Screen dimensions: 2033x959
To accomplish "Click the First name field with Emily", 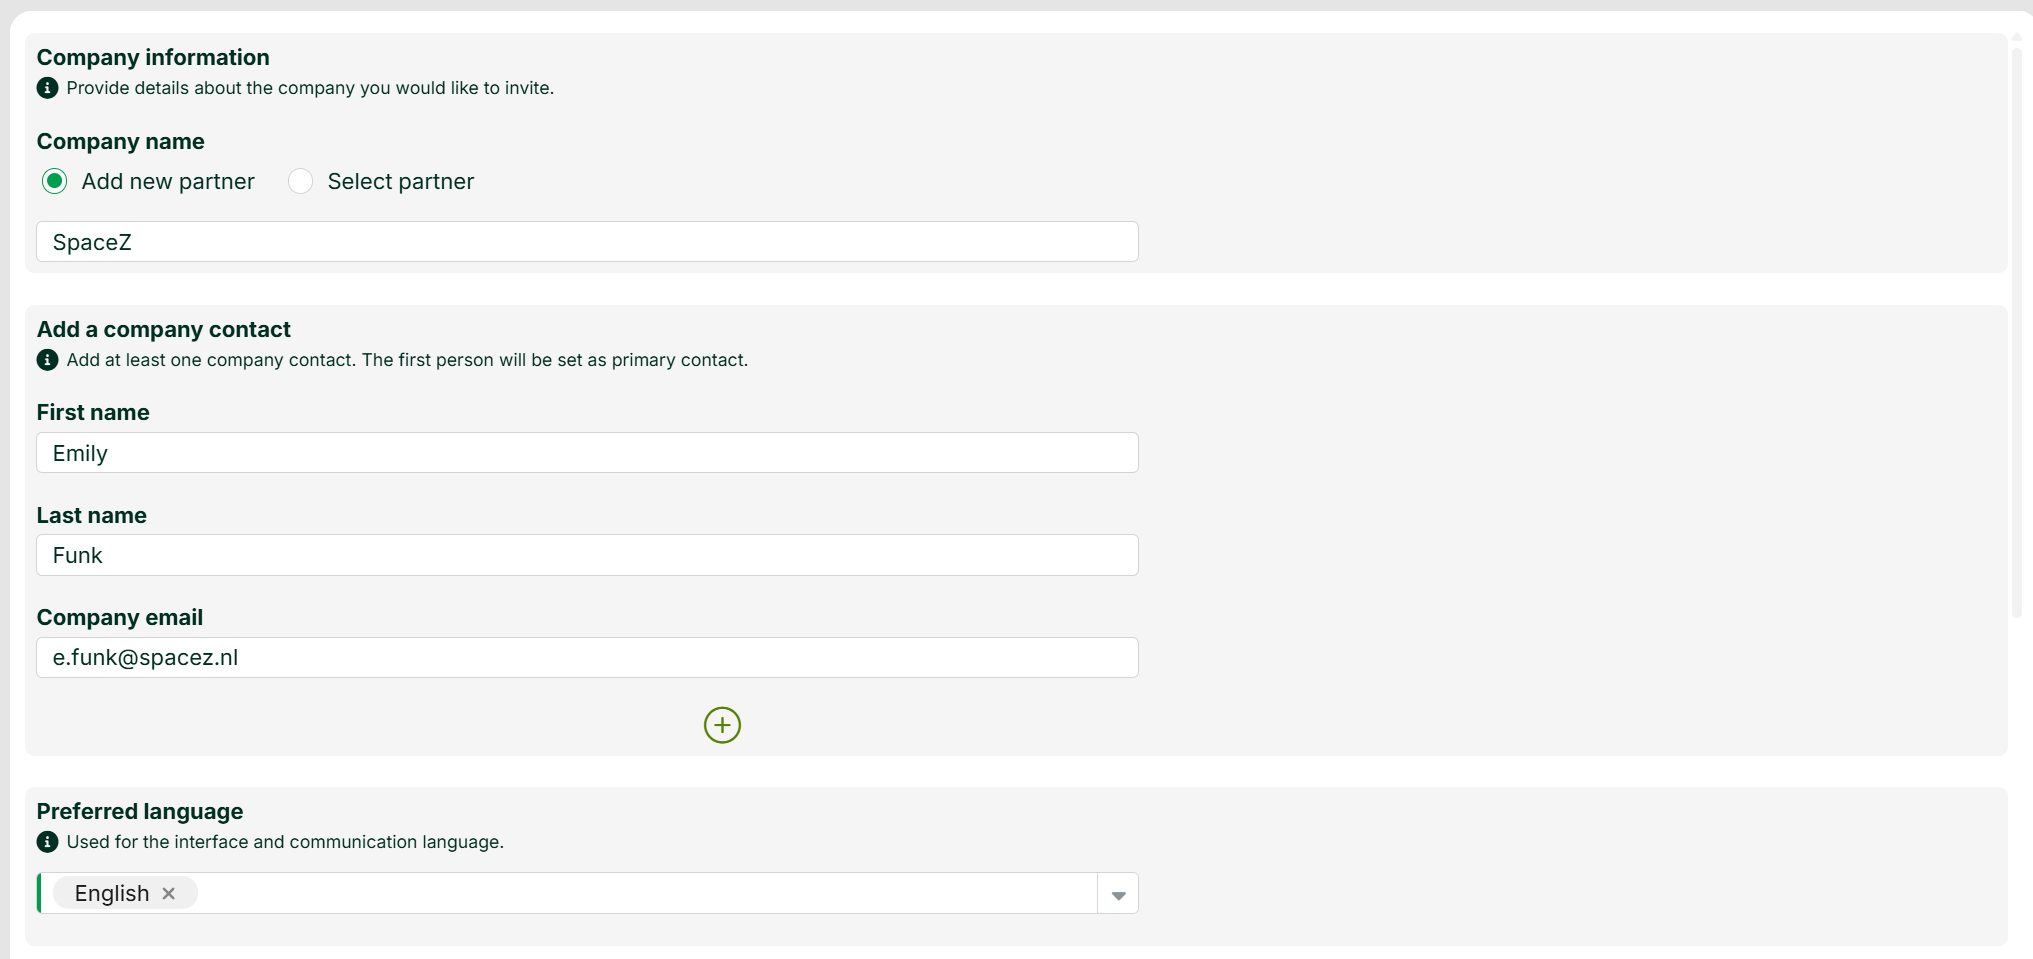I will 587,453.
